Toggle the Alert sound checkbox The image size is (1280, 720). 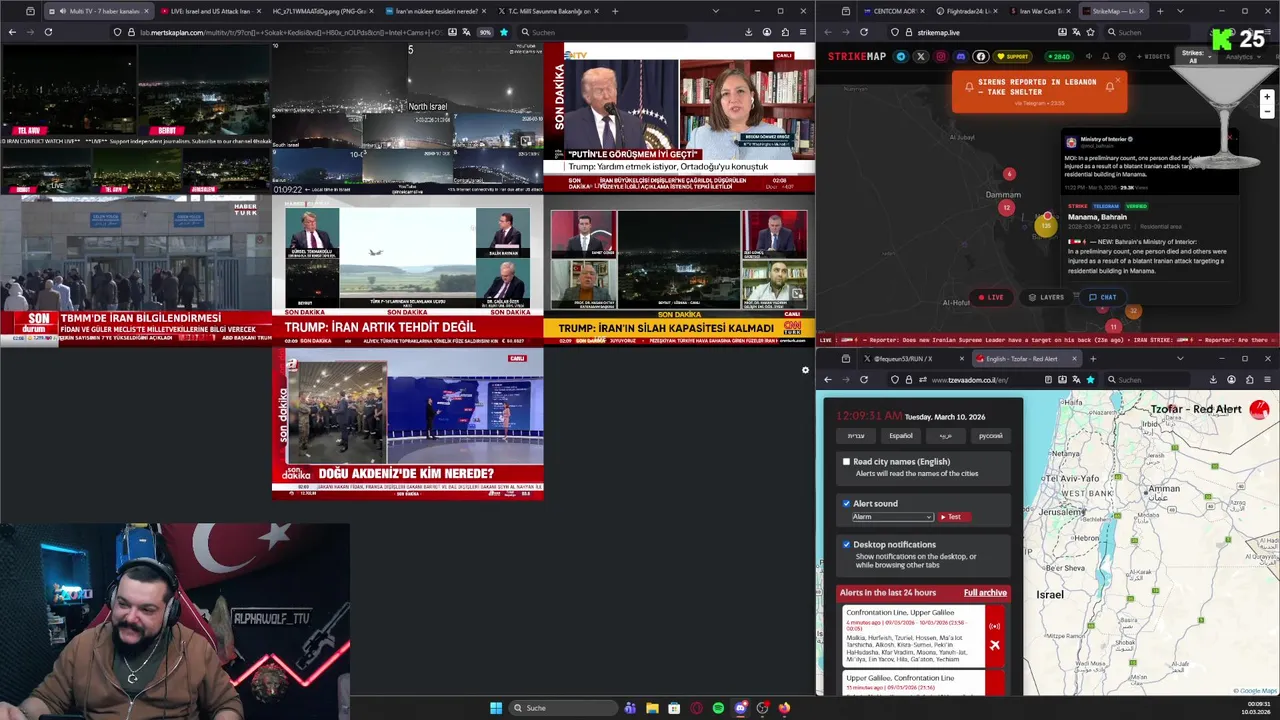(846, 504)
